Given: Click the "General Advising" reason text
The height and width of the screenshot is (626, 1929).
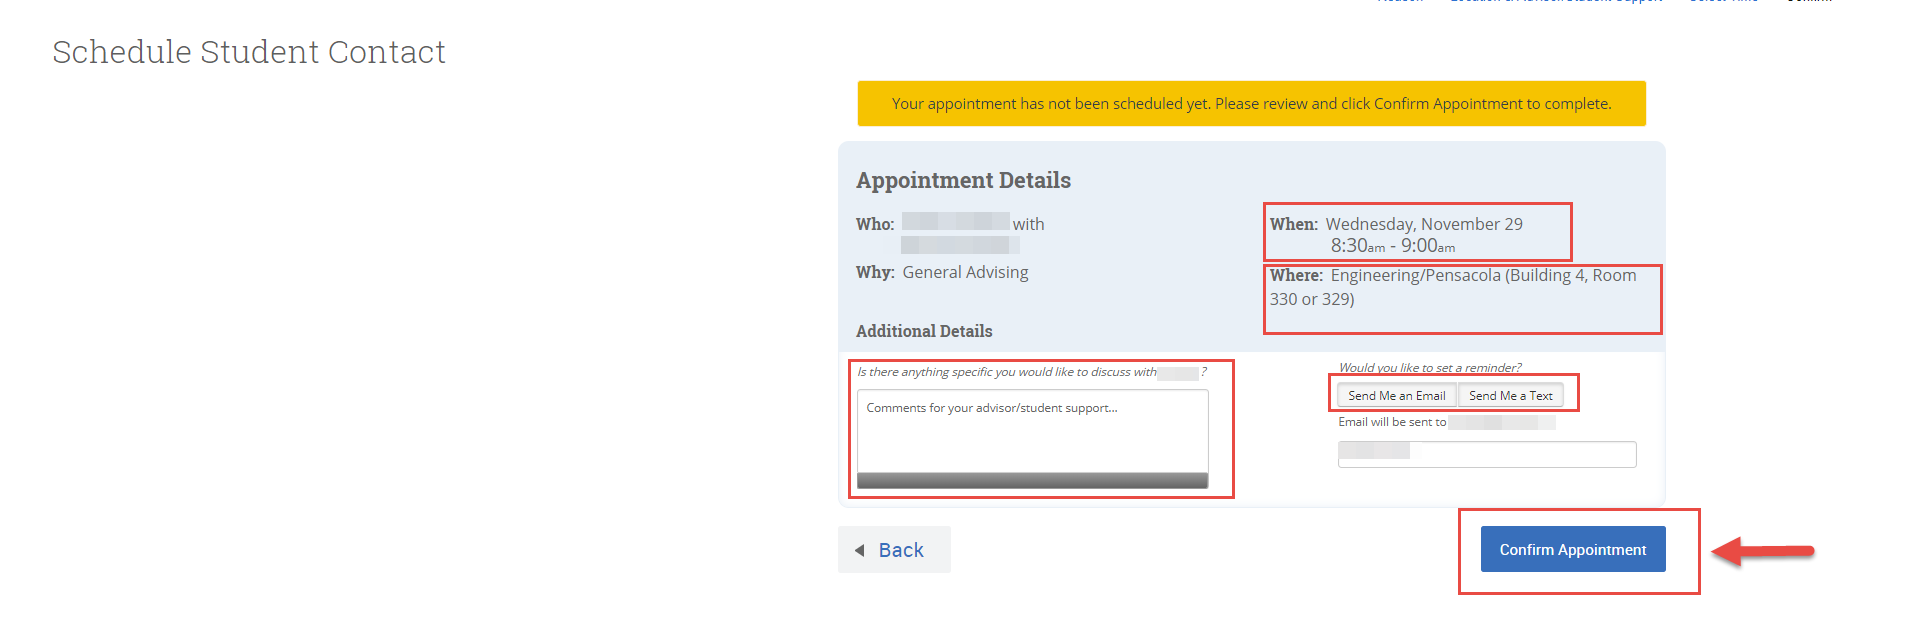Looking at the screenshot, I should [965, 272].
